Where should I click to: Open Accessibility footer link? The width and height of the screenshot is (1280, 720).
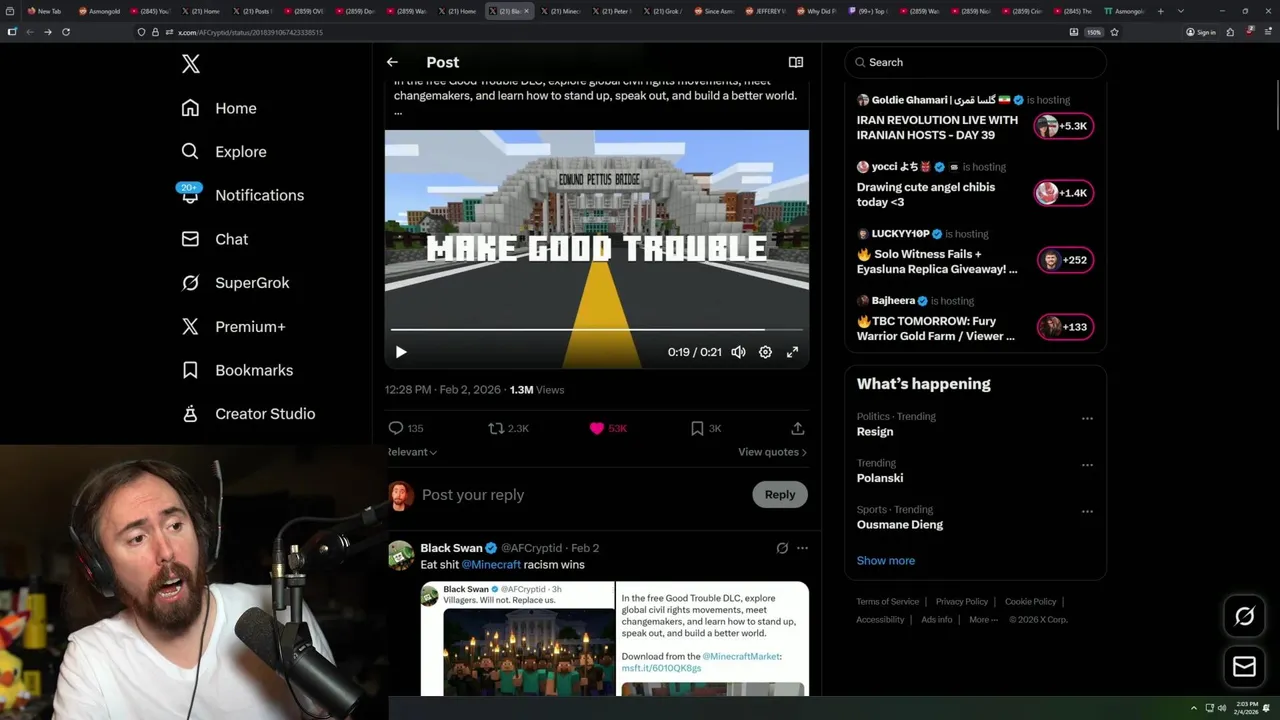click(x=880, y=620)
